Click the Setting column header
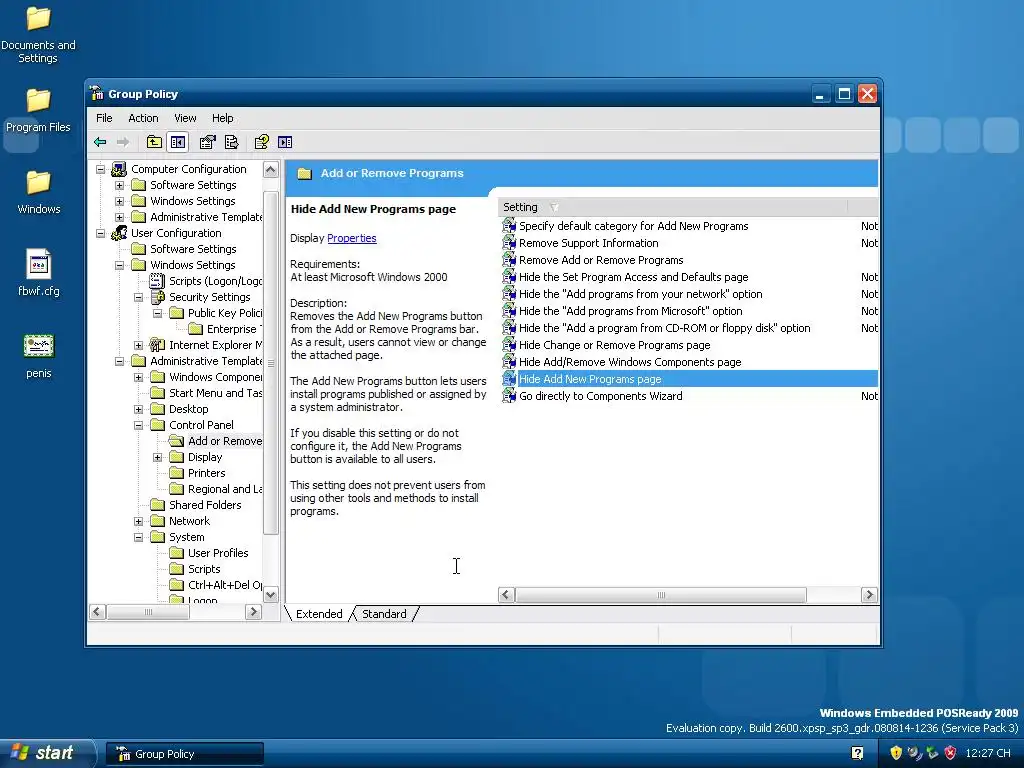1024x768 pixels. coord(672,207)
